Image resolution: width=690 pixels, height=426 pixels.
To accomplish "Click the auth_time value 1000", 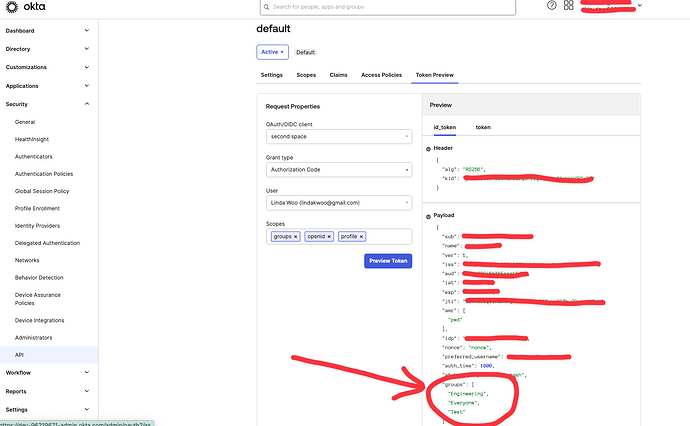I will coord(486,366).
